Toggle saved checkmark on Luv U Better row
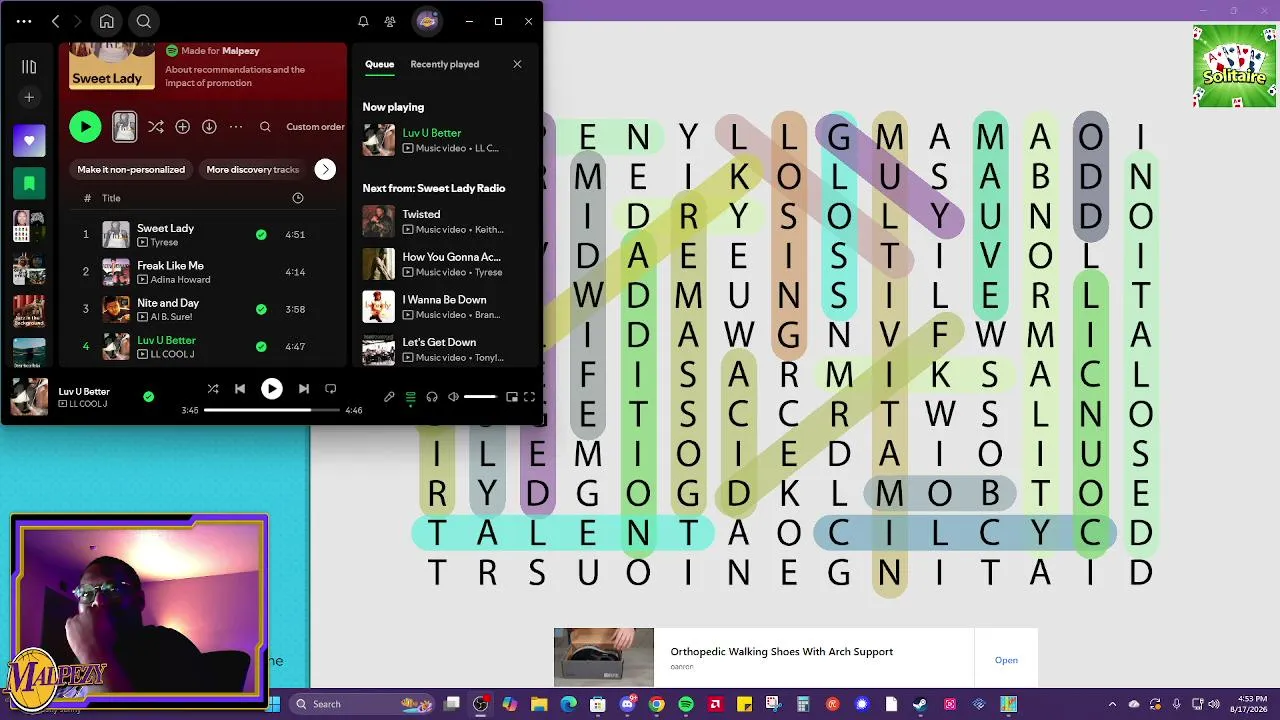 (x=261, y=347)
